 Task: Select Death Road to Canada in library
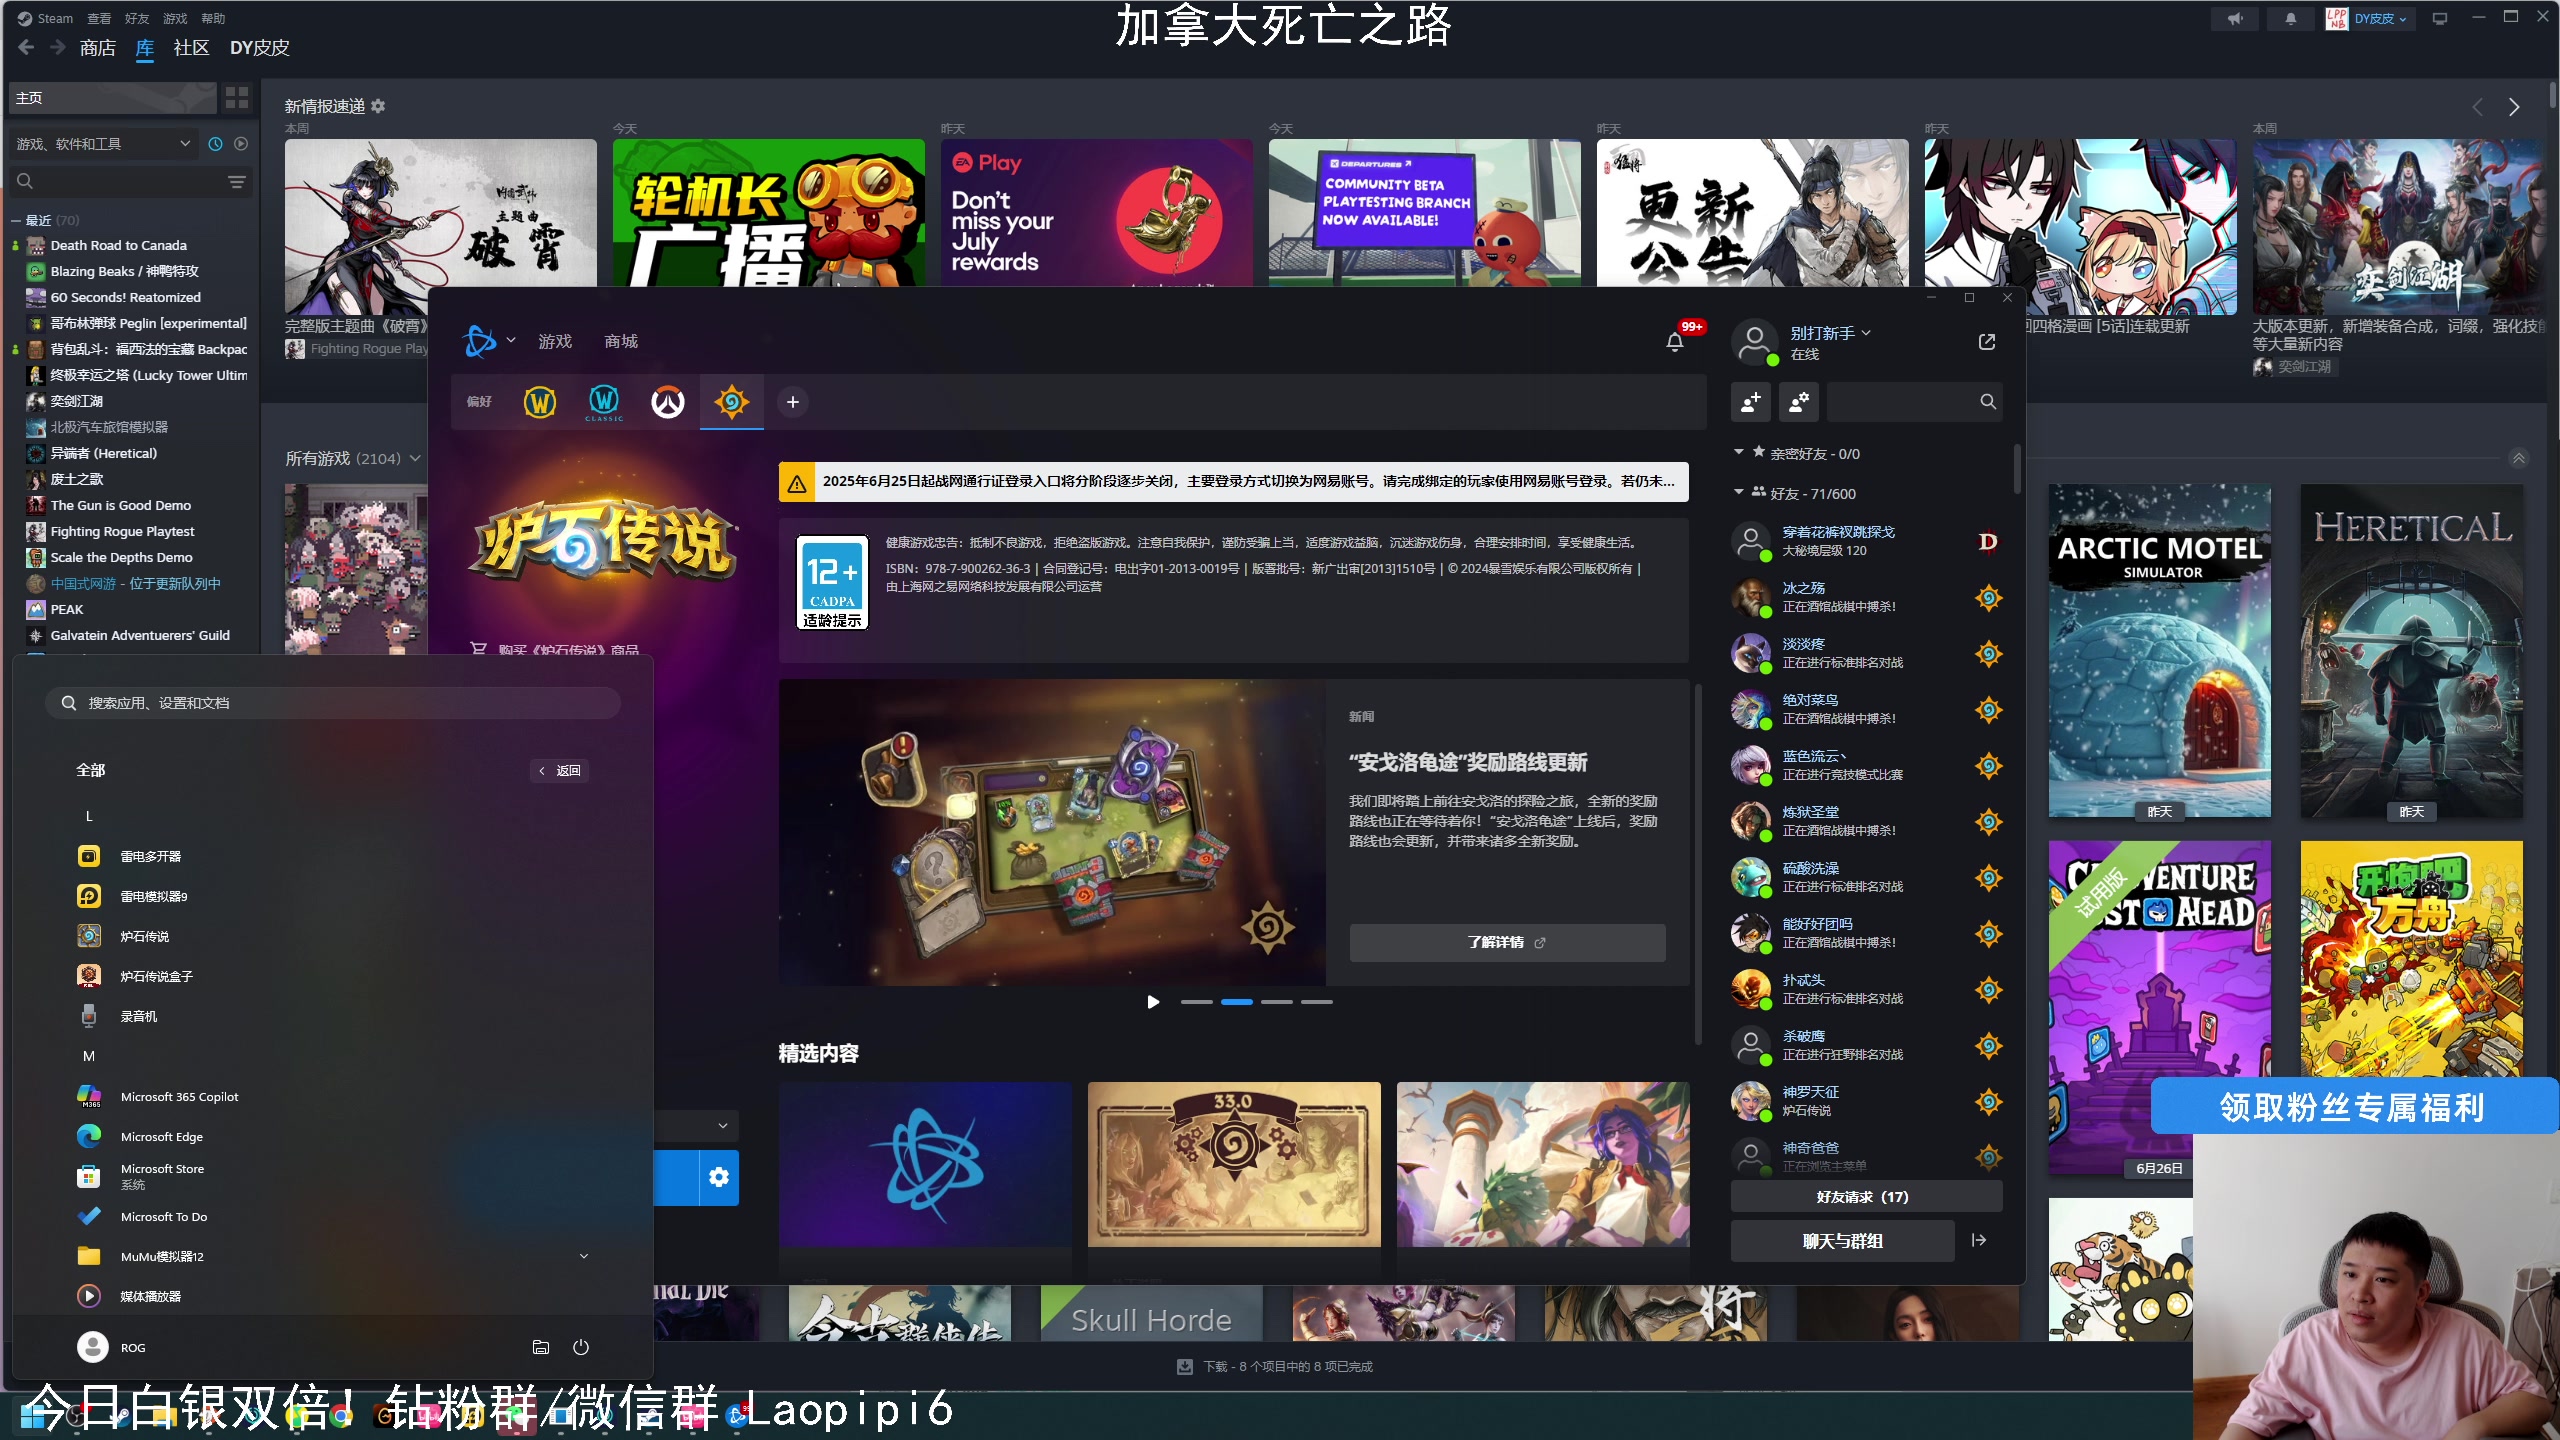(118, 245)
